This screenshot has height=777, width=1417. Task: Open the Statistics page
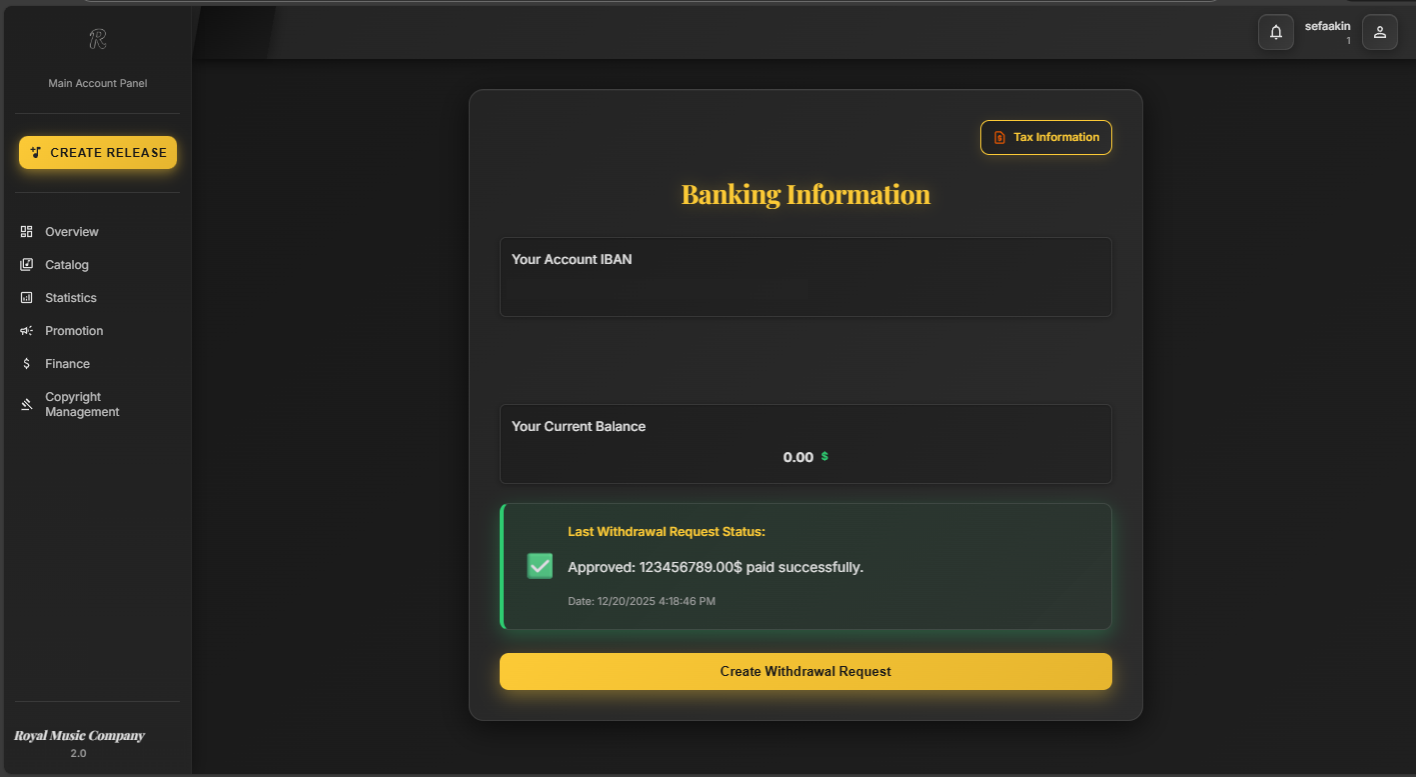71,298
